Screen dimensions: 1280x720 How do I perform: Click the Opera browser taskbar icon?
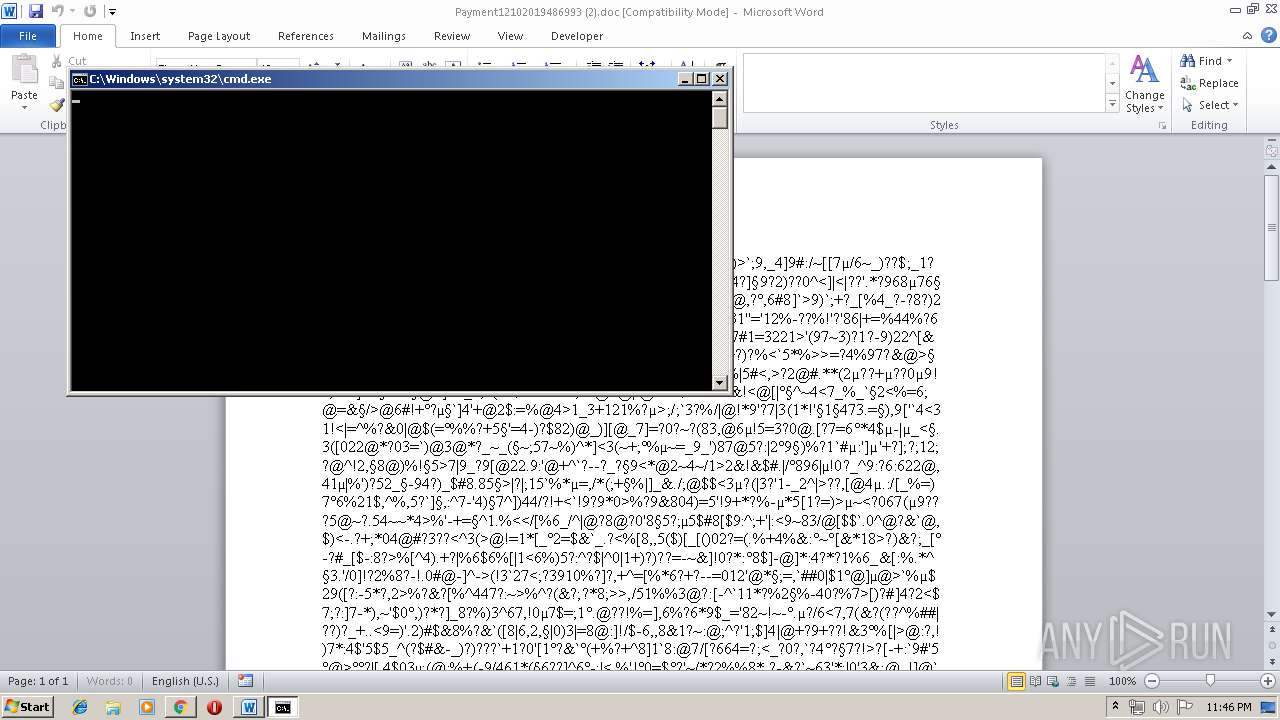click(214, 707)
